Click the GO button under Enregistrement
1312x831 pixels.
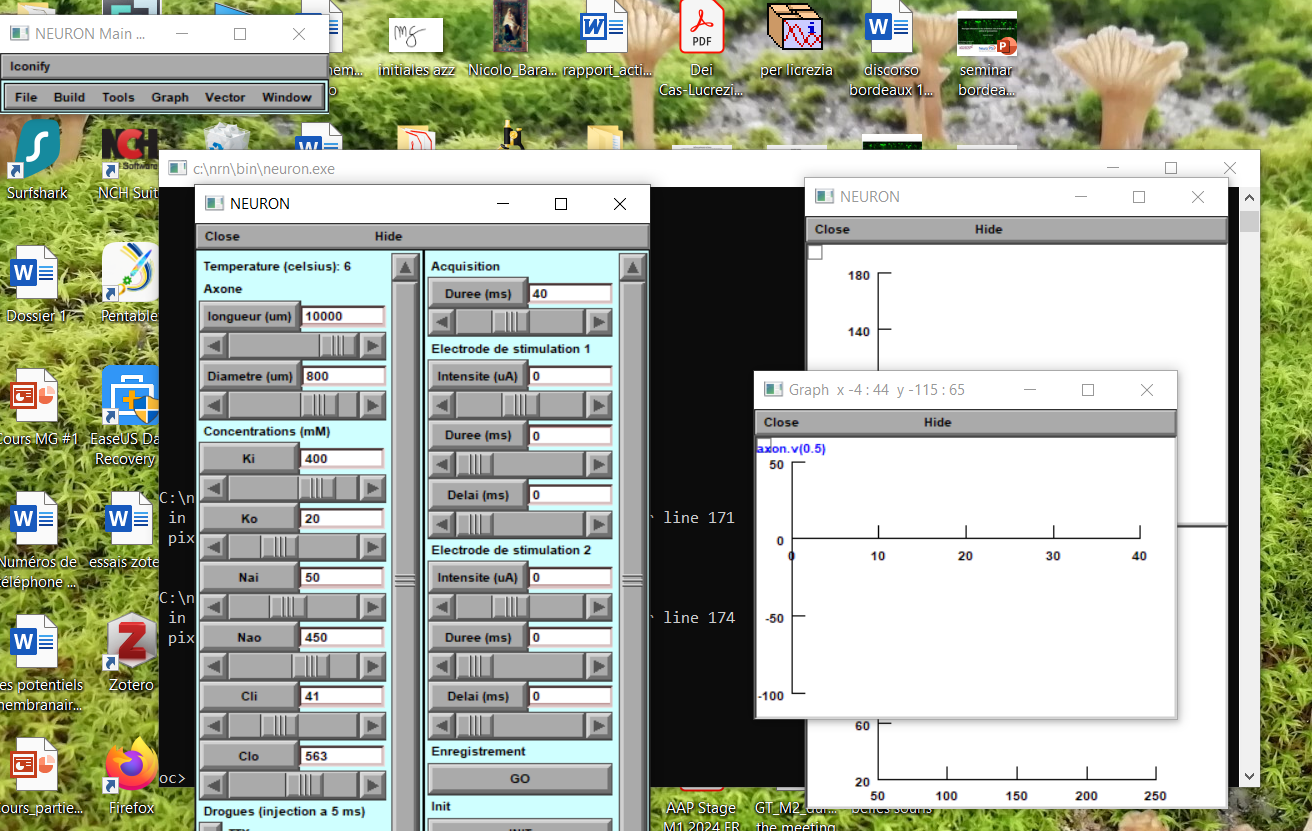point(520,778)
